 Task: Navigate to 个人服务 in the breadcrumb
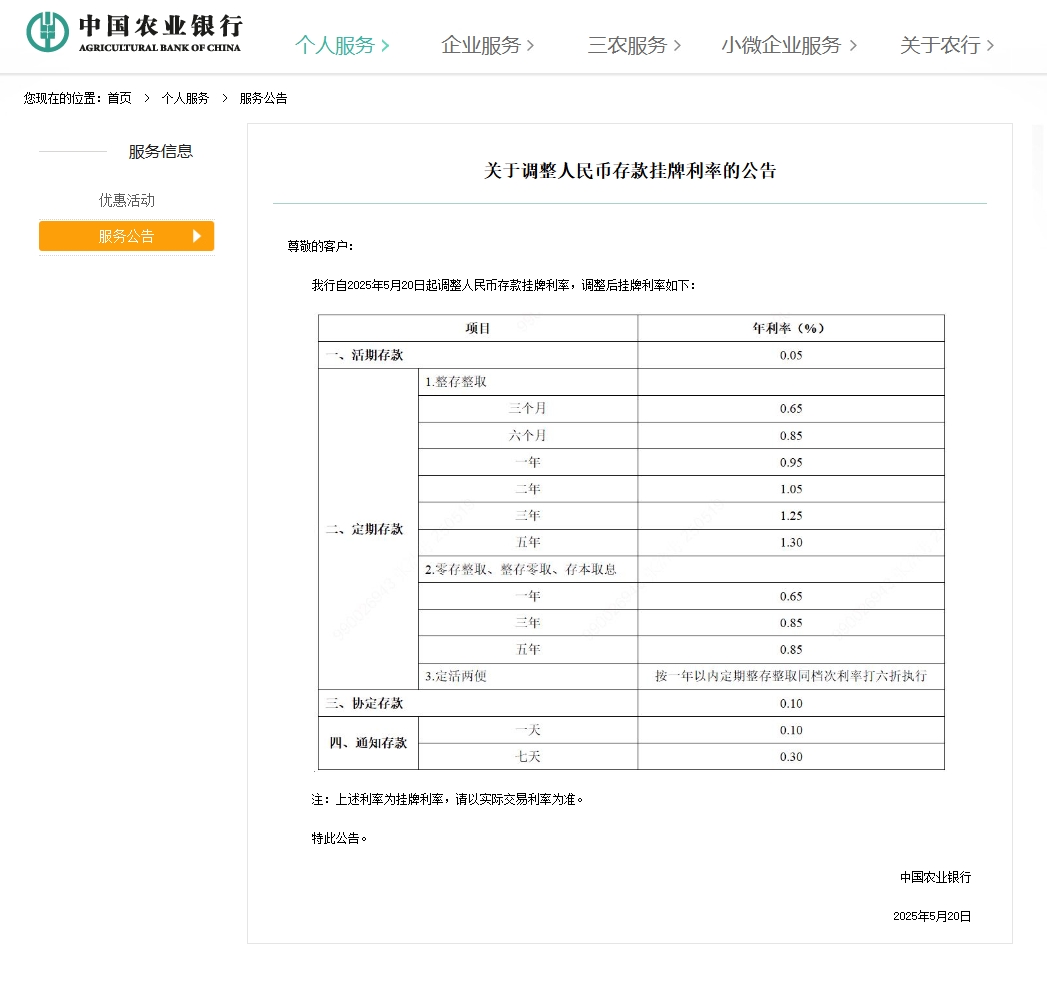click(185, 98)
